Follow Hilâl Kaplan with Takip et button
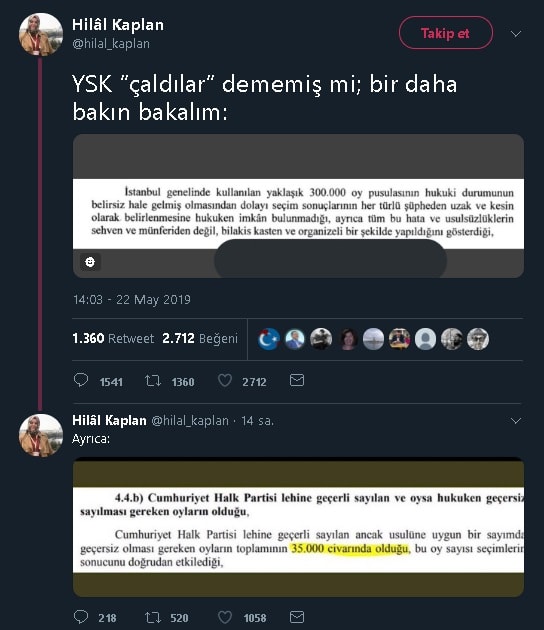544x630 pixels. pos(446,33)
